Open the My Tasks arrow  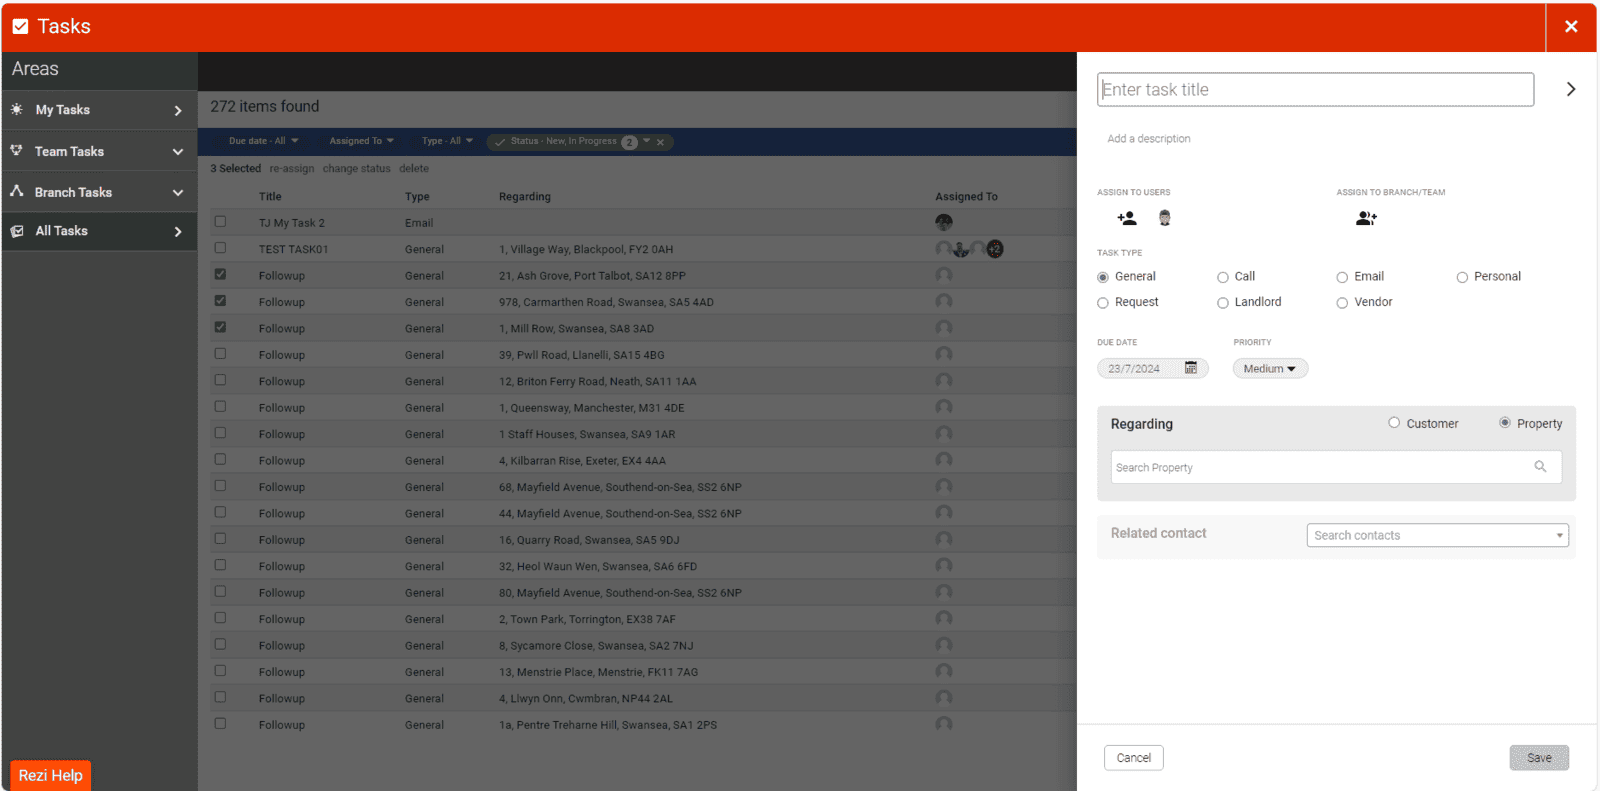click(178, 111)
